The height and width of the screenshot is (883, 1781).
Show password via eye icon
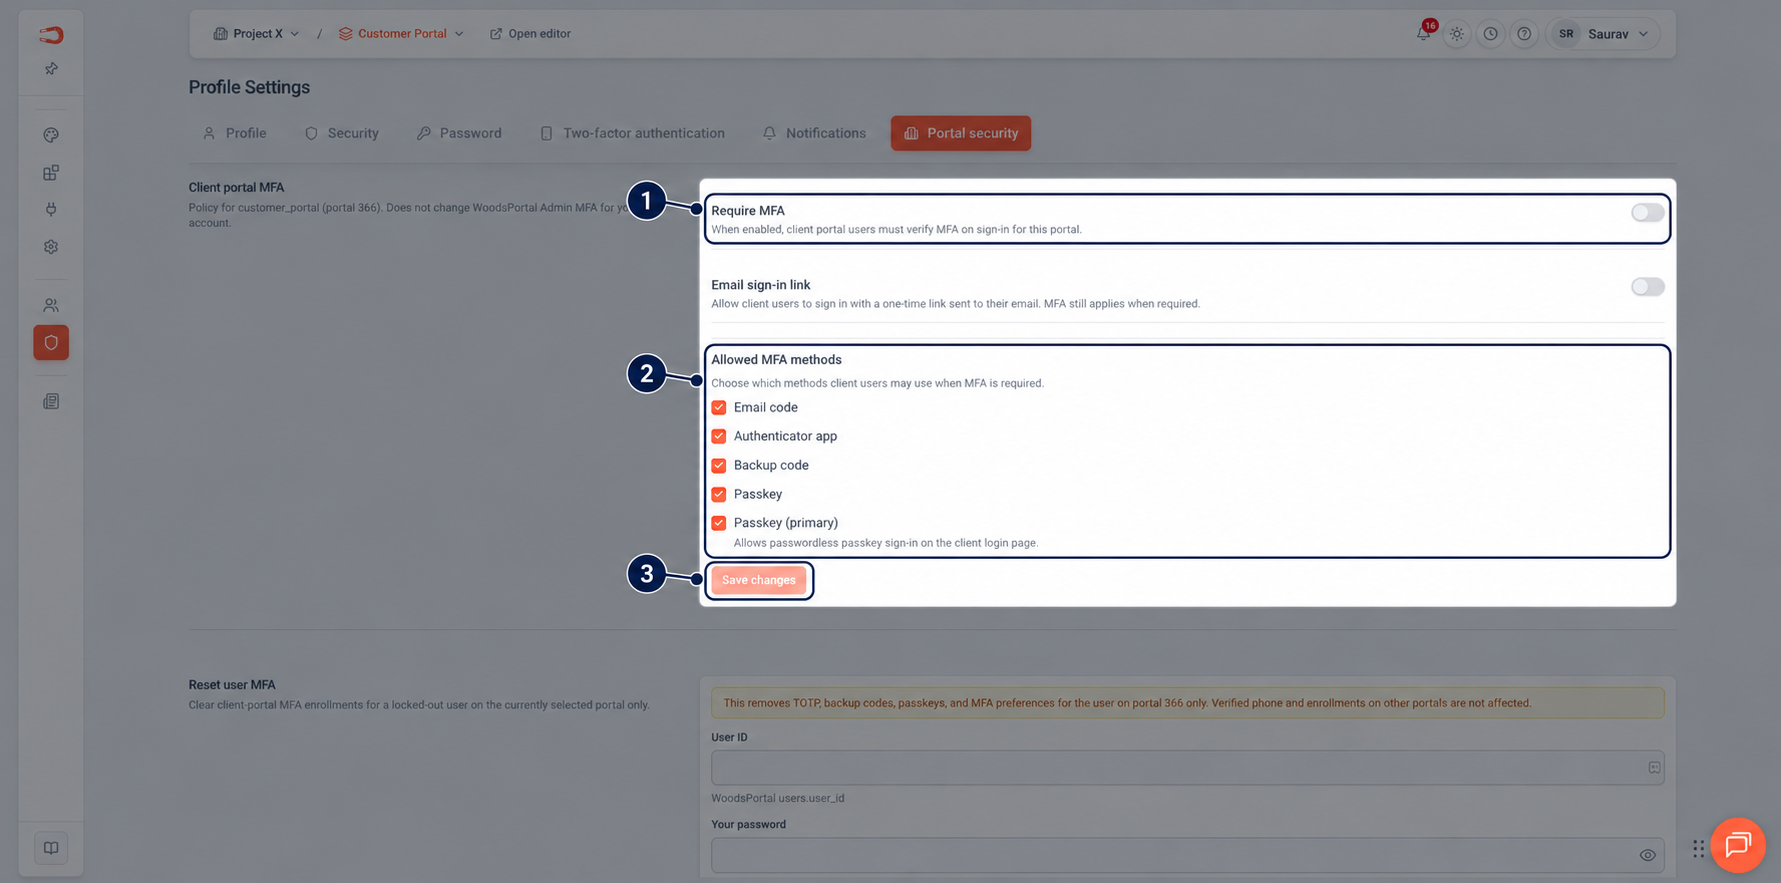click(x=1647, y=855)
